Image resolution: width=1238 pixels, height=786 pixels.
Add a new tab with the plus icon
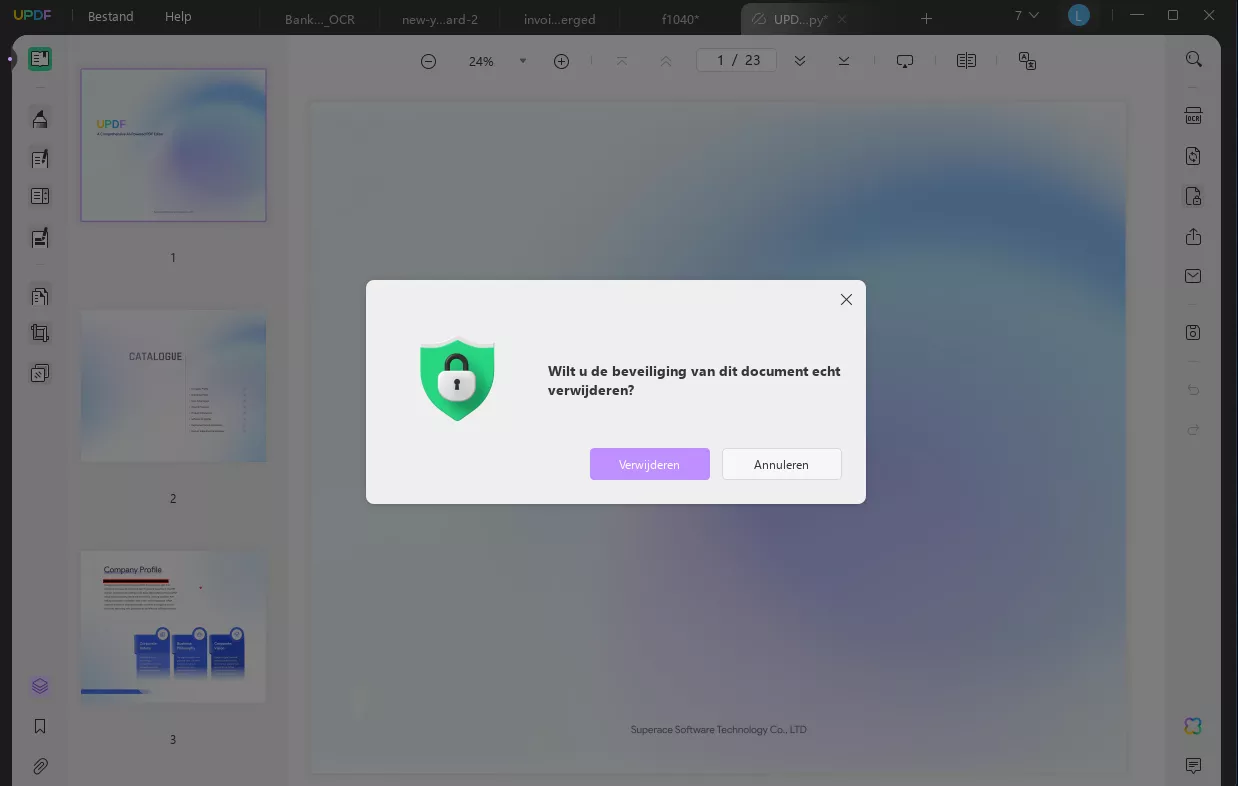[x=926, y=18]
